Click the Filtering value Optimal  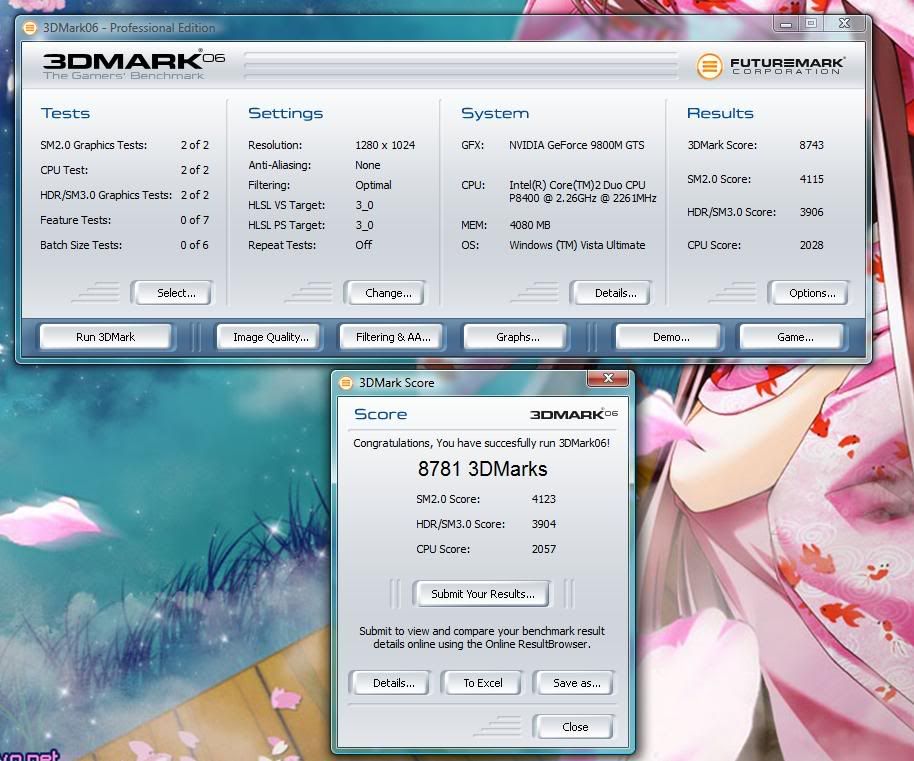[373, 185]
